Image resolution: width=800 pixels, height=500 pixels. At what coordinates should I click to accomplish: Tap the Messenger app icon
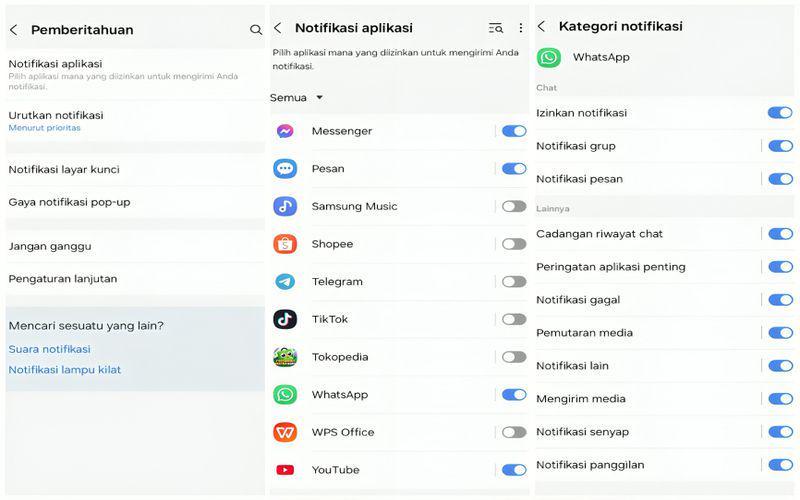pyautogui.click(x=285, y=131)
